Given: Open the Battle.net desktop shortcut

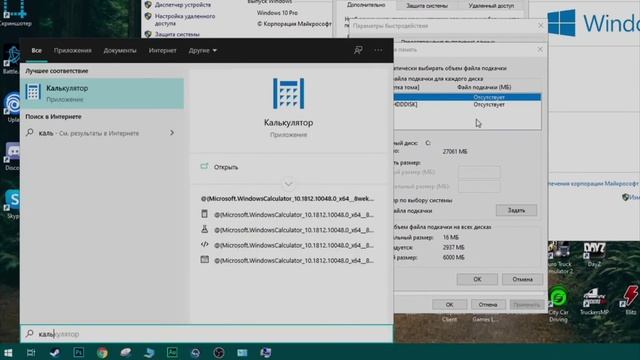Looking at the screenshot, I should 11,60.
